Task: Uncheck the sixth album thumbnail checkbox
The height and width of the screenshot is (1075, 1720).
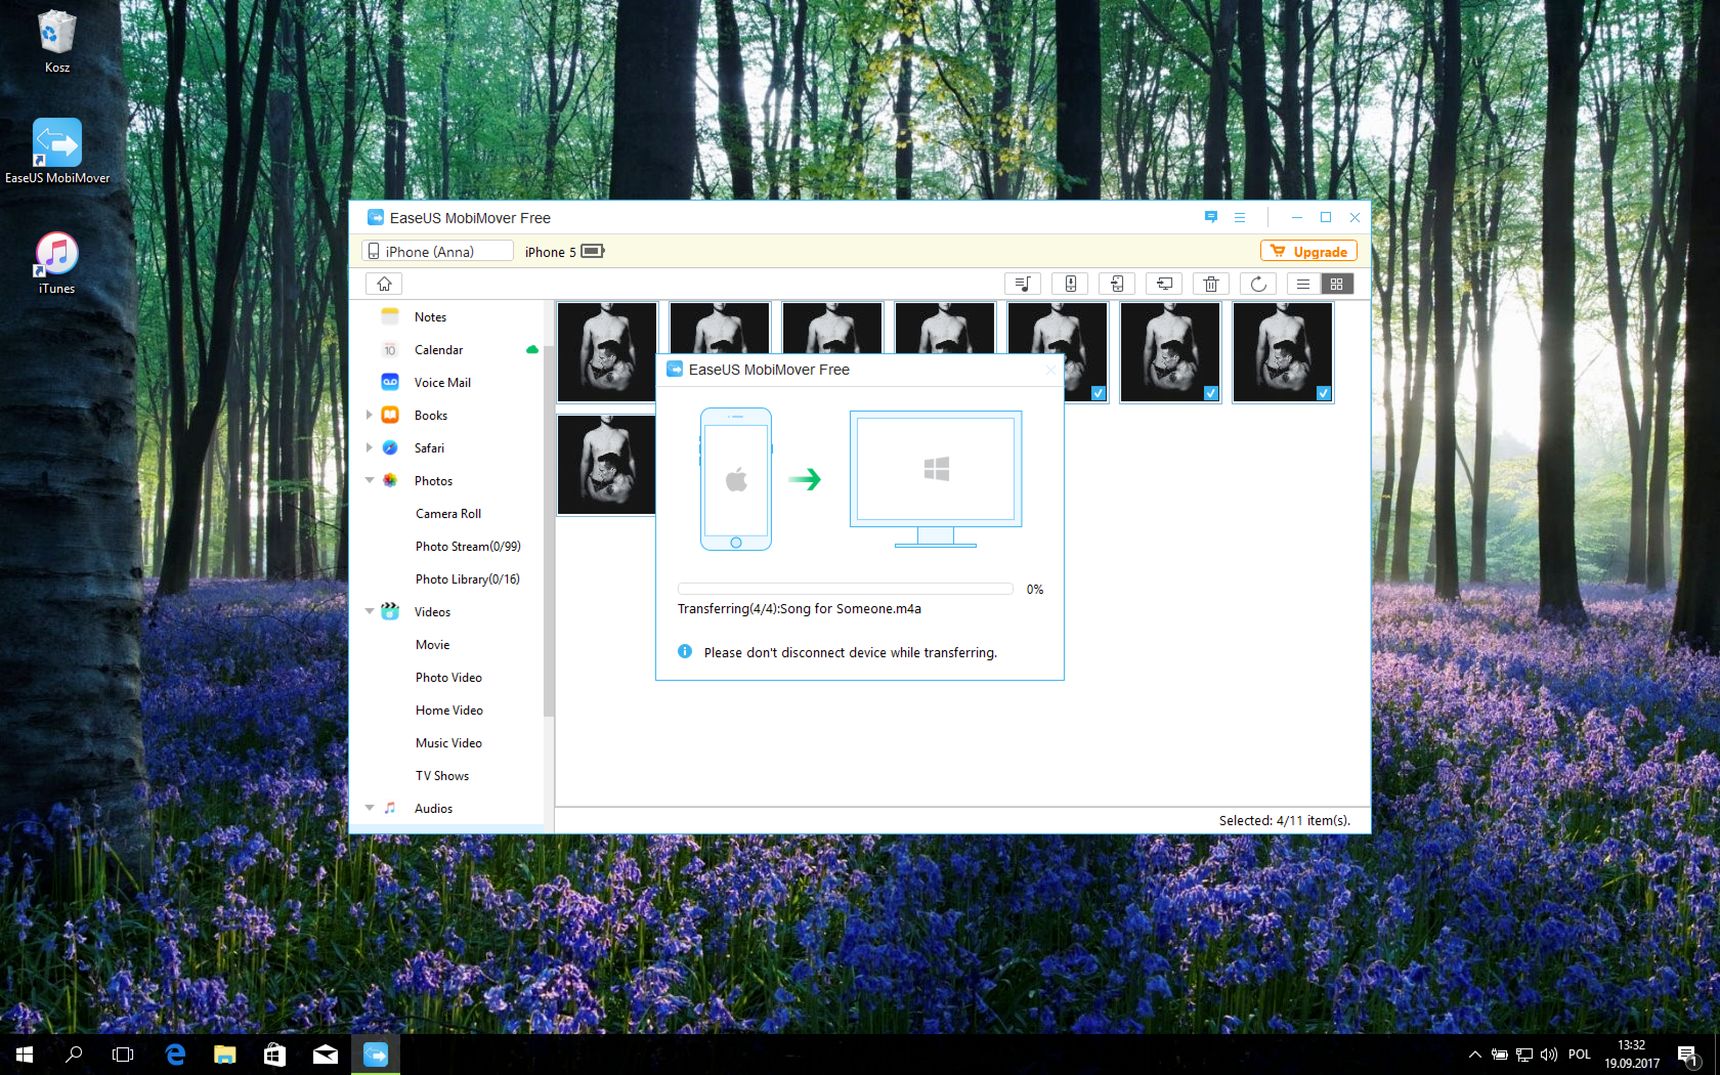Action: click(x=1211, y=393)
